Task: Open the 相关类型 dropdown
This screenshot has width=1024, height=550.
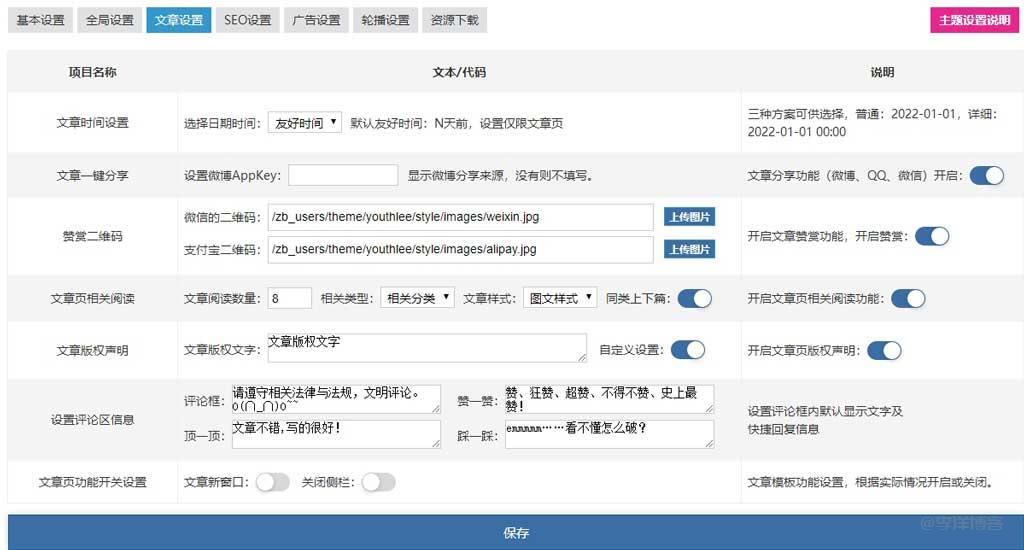Action: 417,298
